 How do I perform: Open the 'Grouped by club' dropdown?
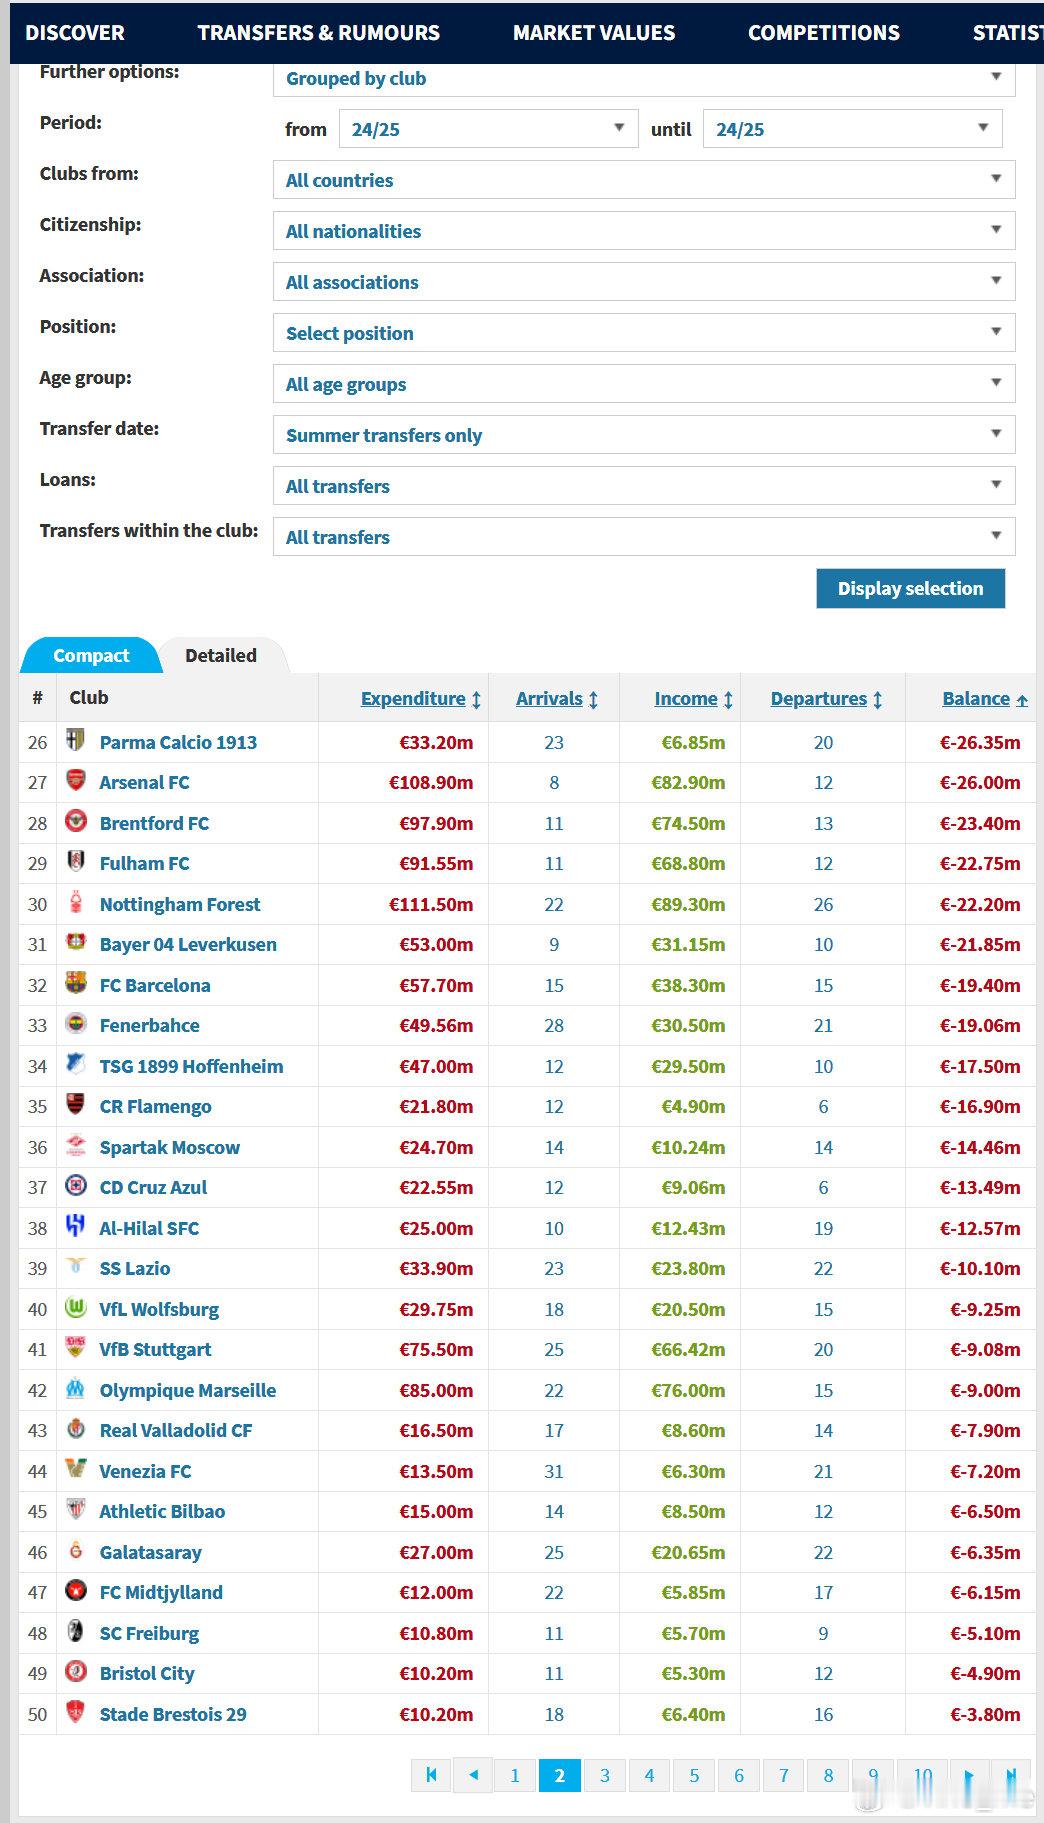point(644,79)
